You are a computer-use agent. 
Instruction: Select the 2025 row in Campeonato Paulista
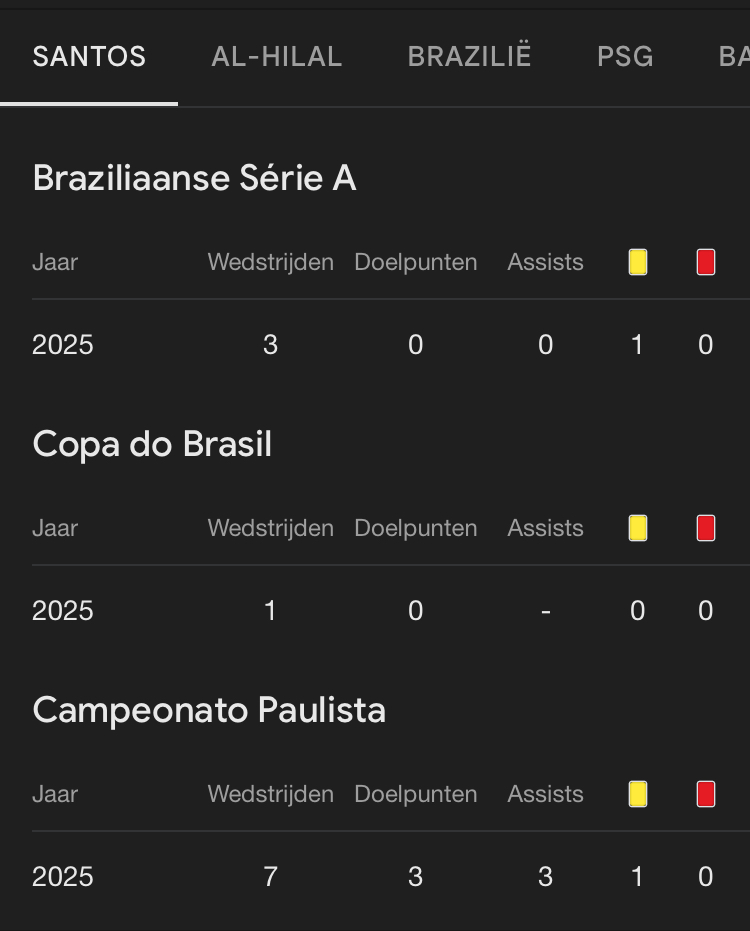click(63, 877)
